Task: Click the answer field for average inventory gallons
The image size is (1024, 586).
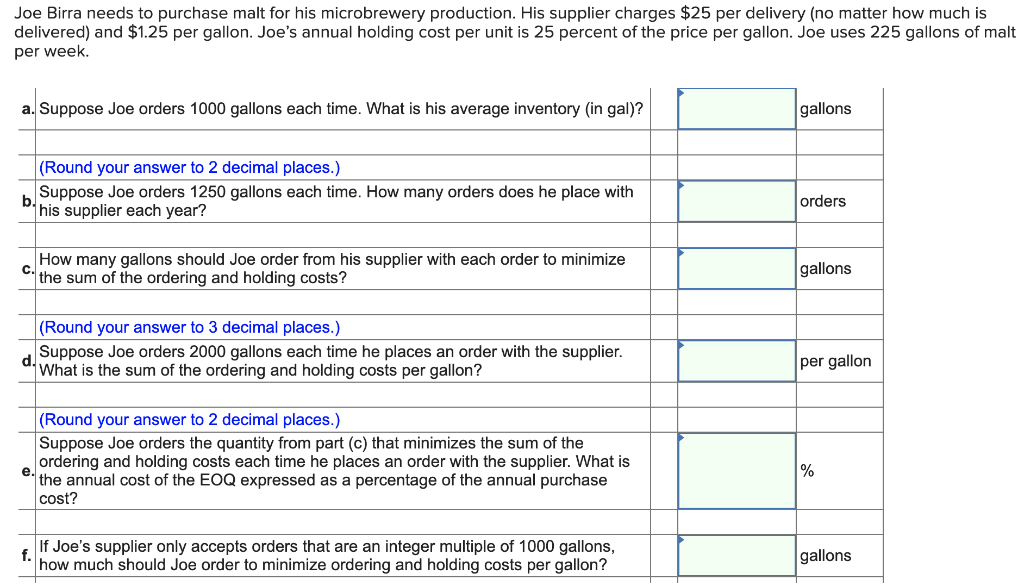Action: click(737, 108)
